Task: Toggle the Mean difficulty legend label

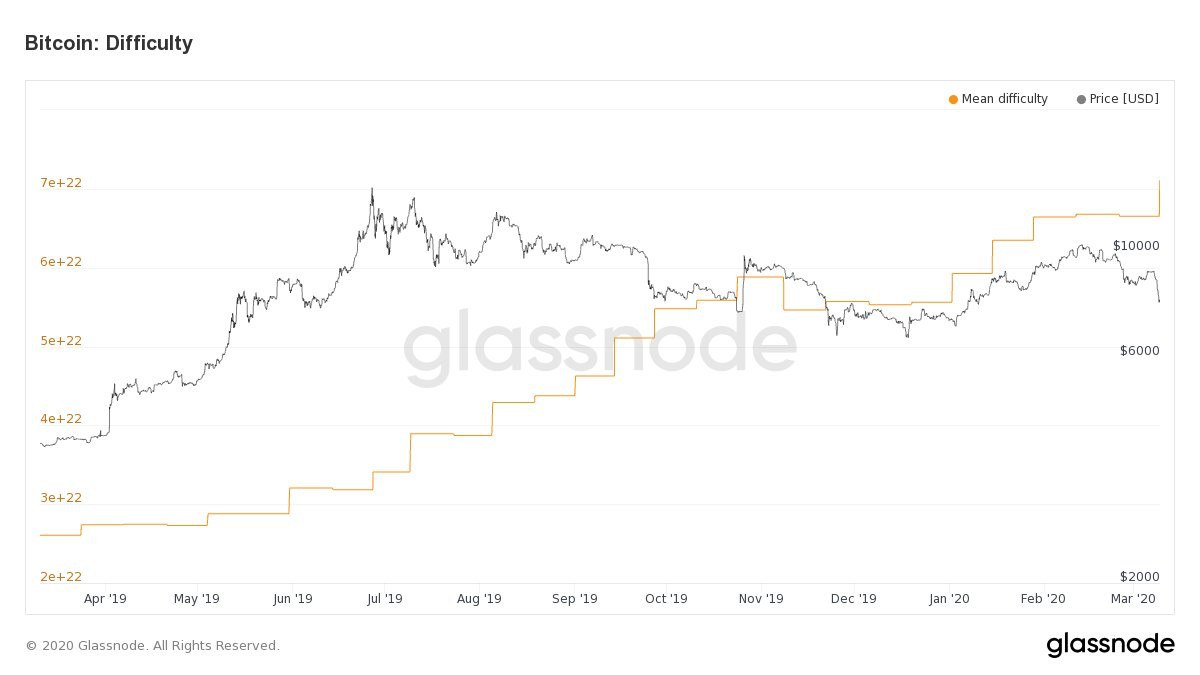Action: pos(1004,99)
